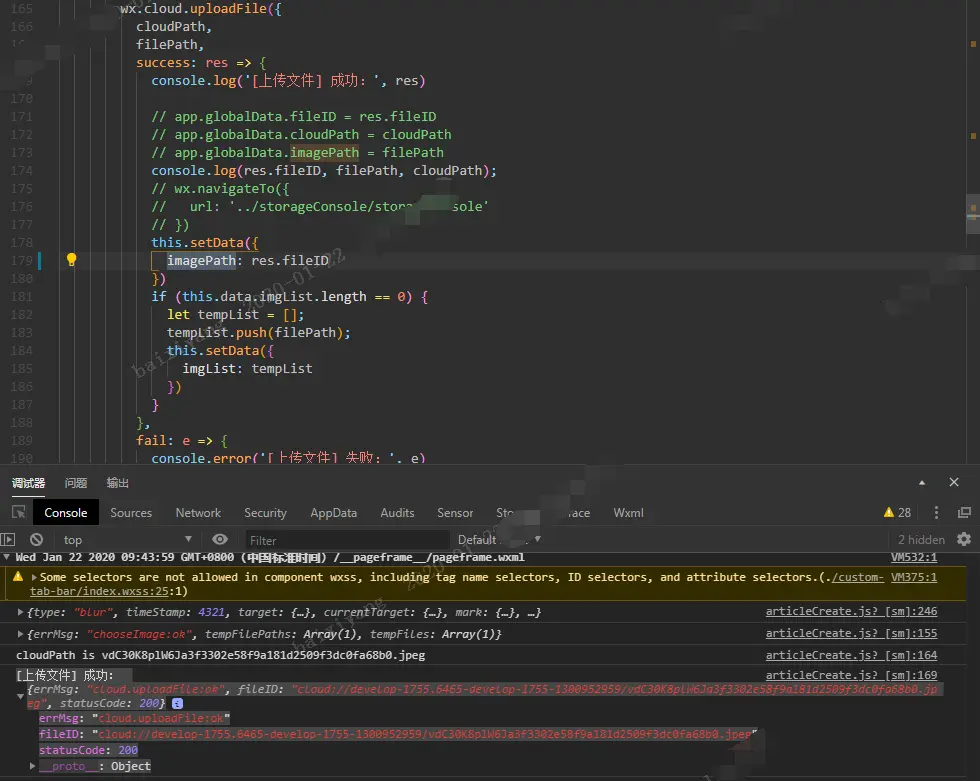Image resolution: width=980 pixels, height=781 pixels.
Task: Open the devtools three-dot menu
Action: click(936, 512)
